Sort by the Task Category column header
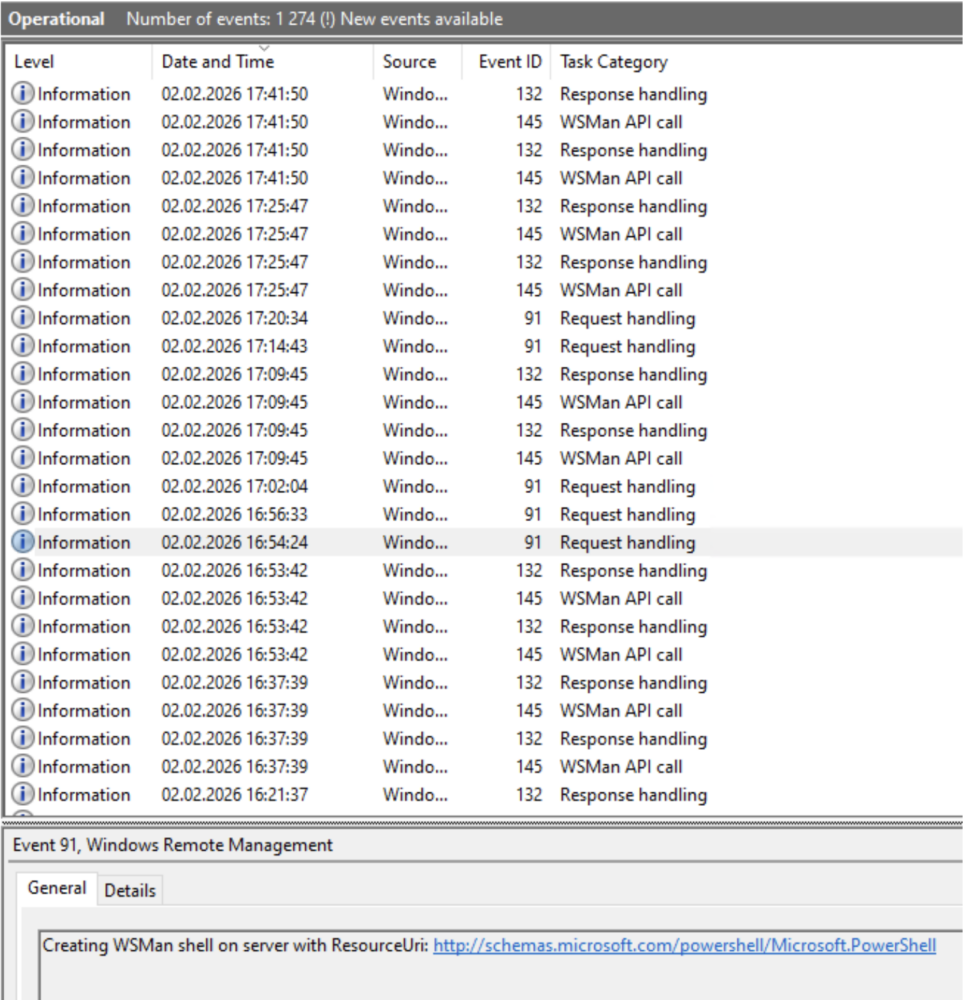964x1000 pixels. [x=613, y=62]
